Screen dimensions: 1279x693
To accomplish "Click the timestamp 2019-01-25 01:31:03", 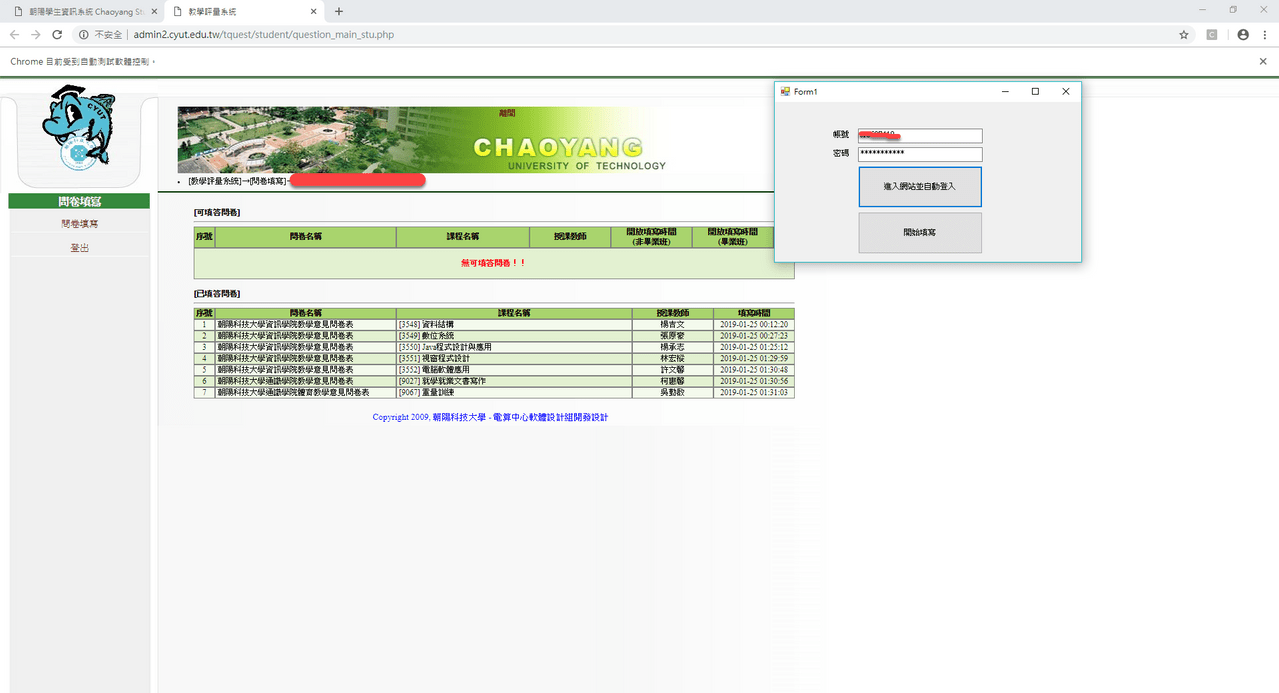I will [x=753, y=393].
